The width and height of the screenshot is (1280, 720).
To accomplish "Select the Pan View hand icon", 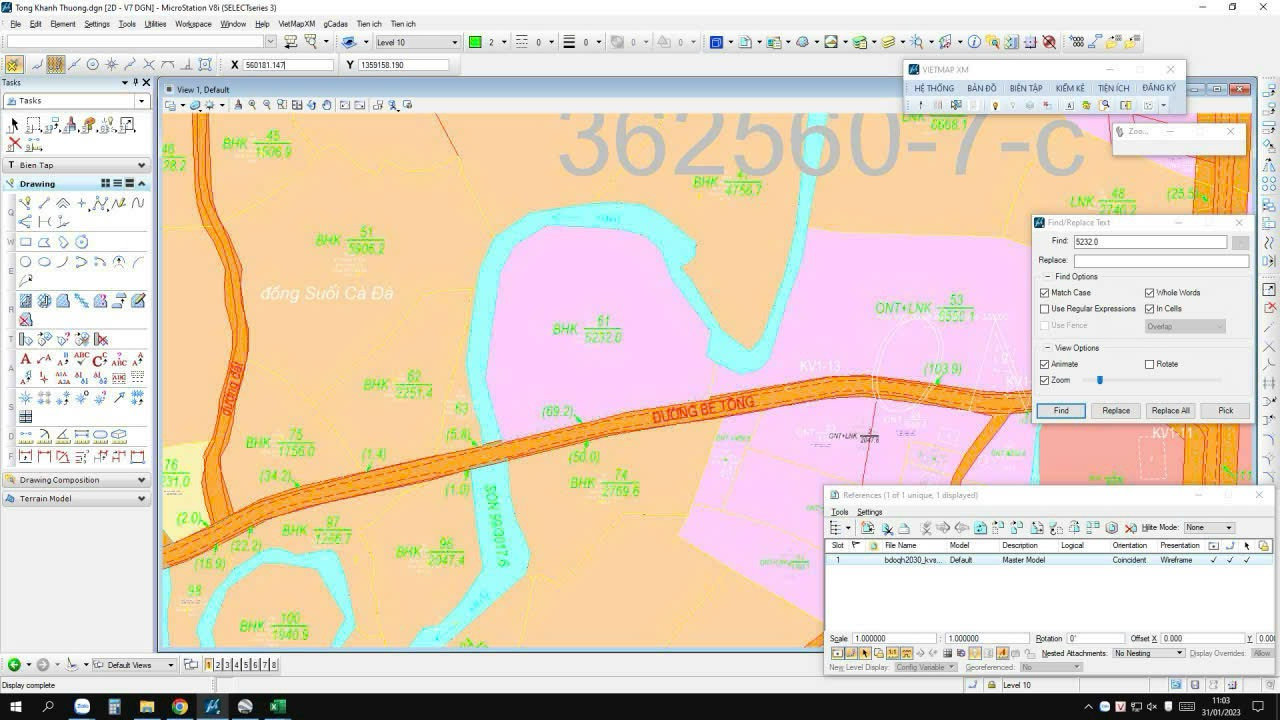I will coord(327,105).
